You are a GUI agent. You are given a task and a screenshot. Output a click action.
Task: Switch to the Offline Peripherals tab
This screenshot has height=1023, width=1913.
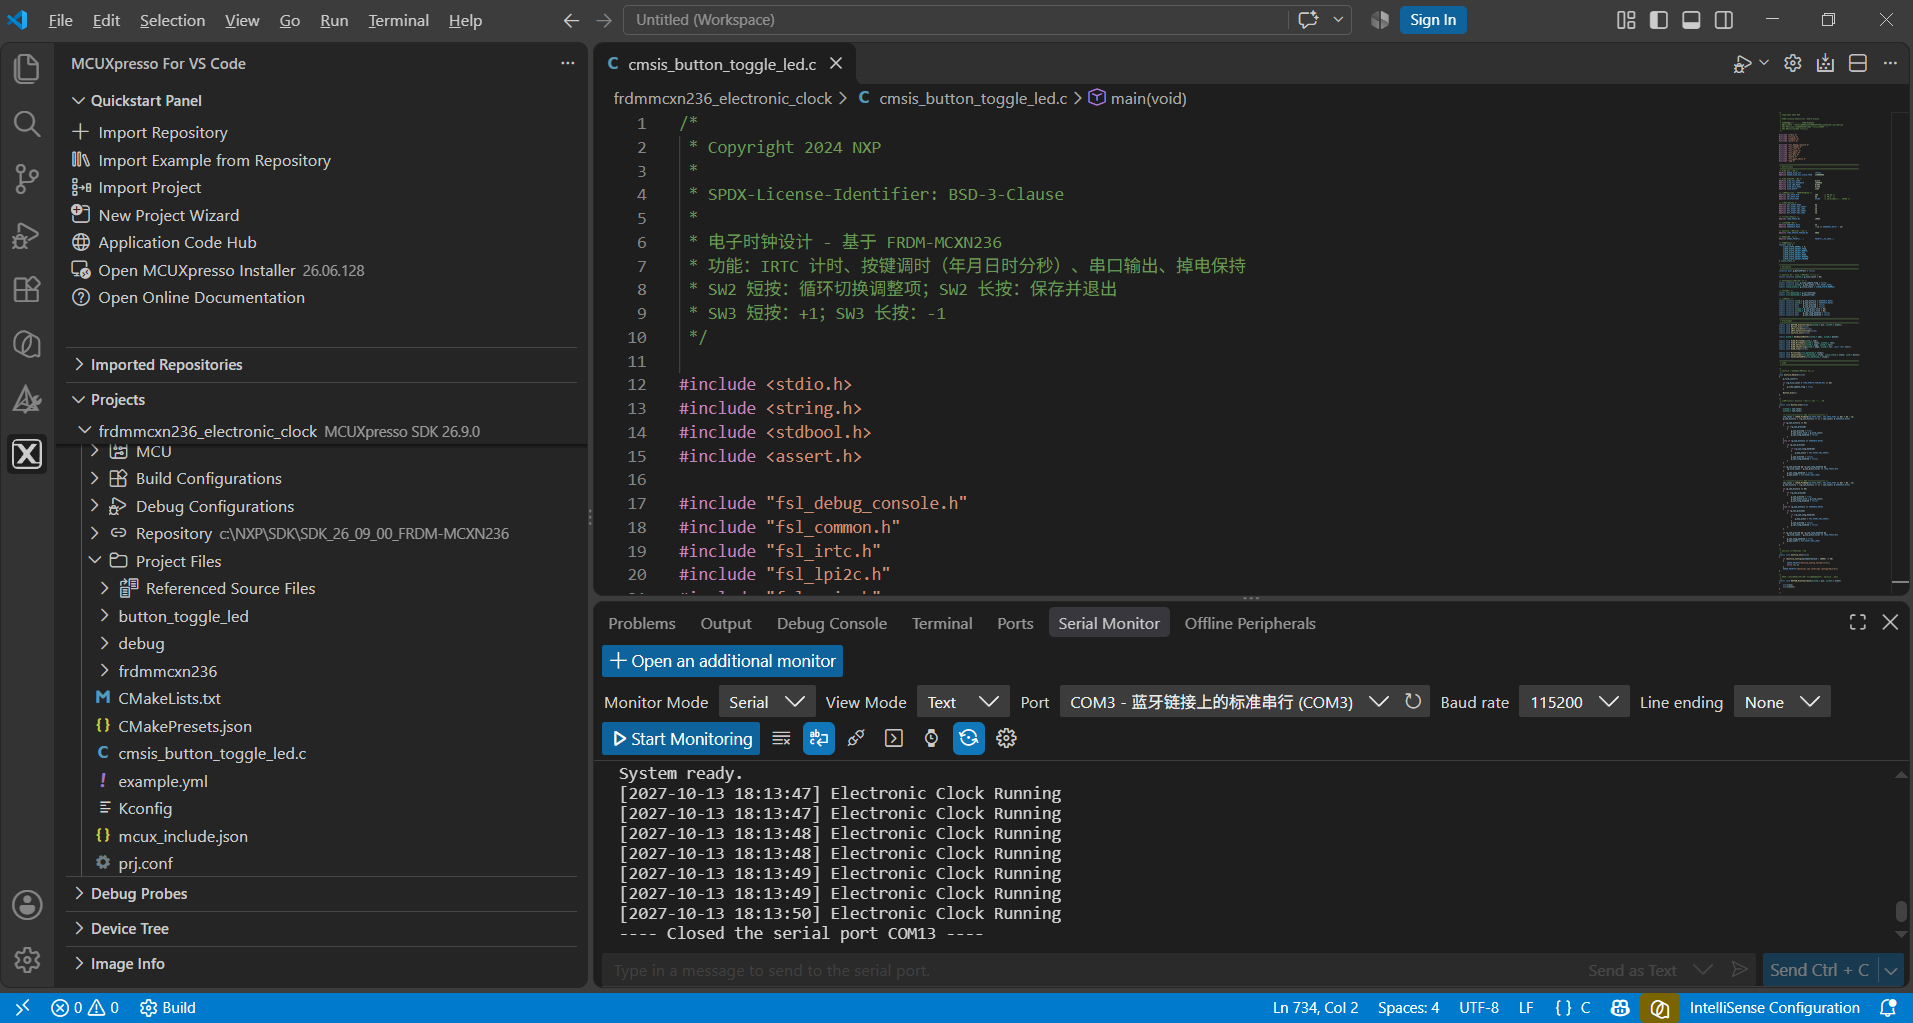tap(1250, 623)
